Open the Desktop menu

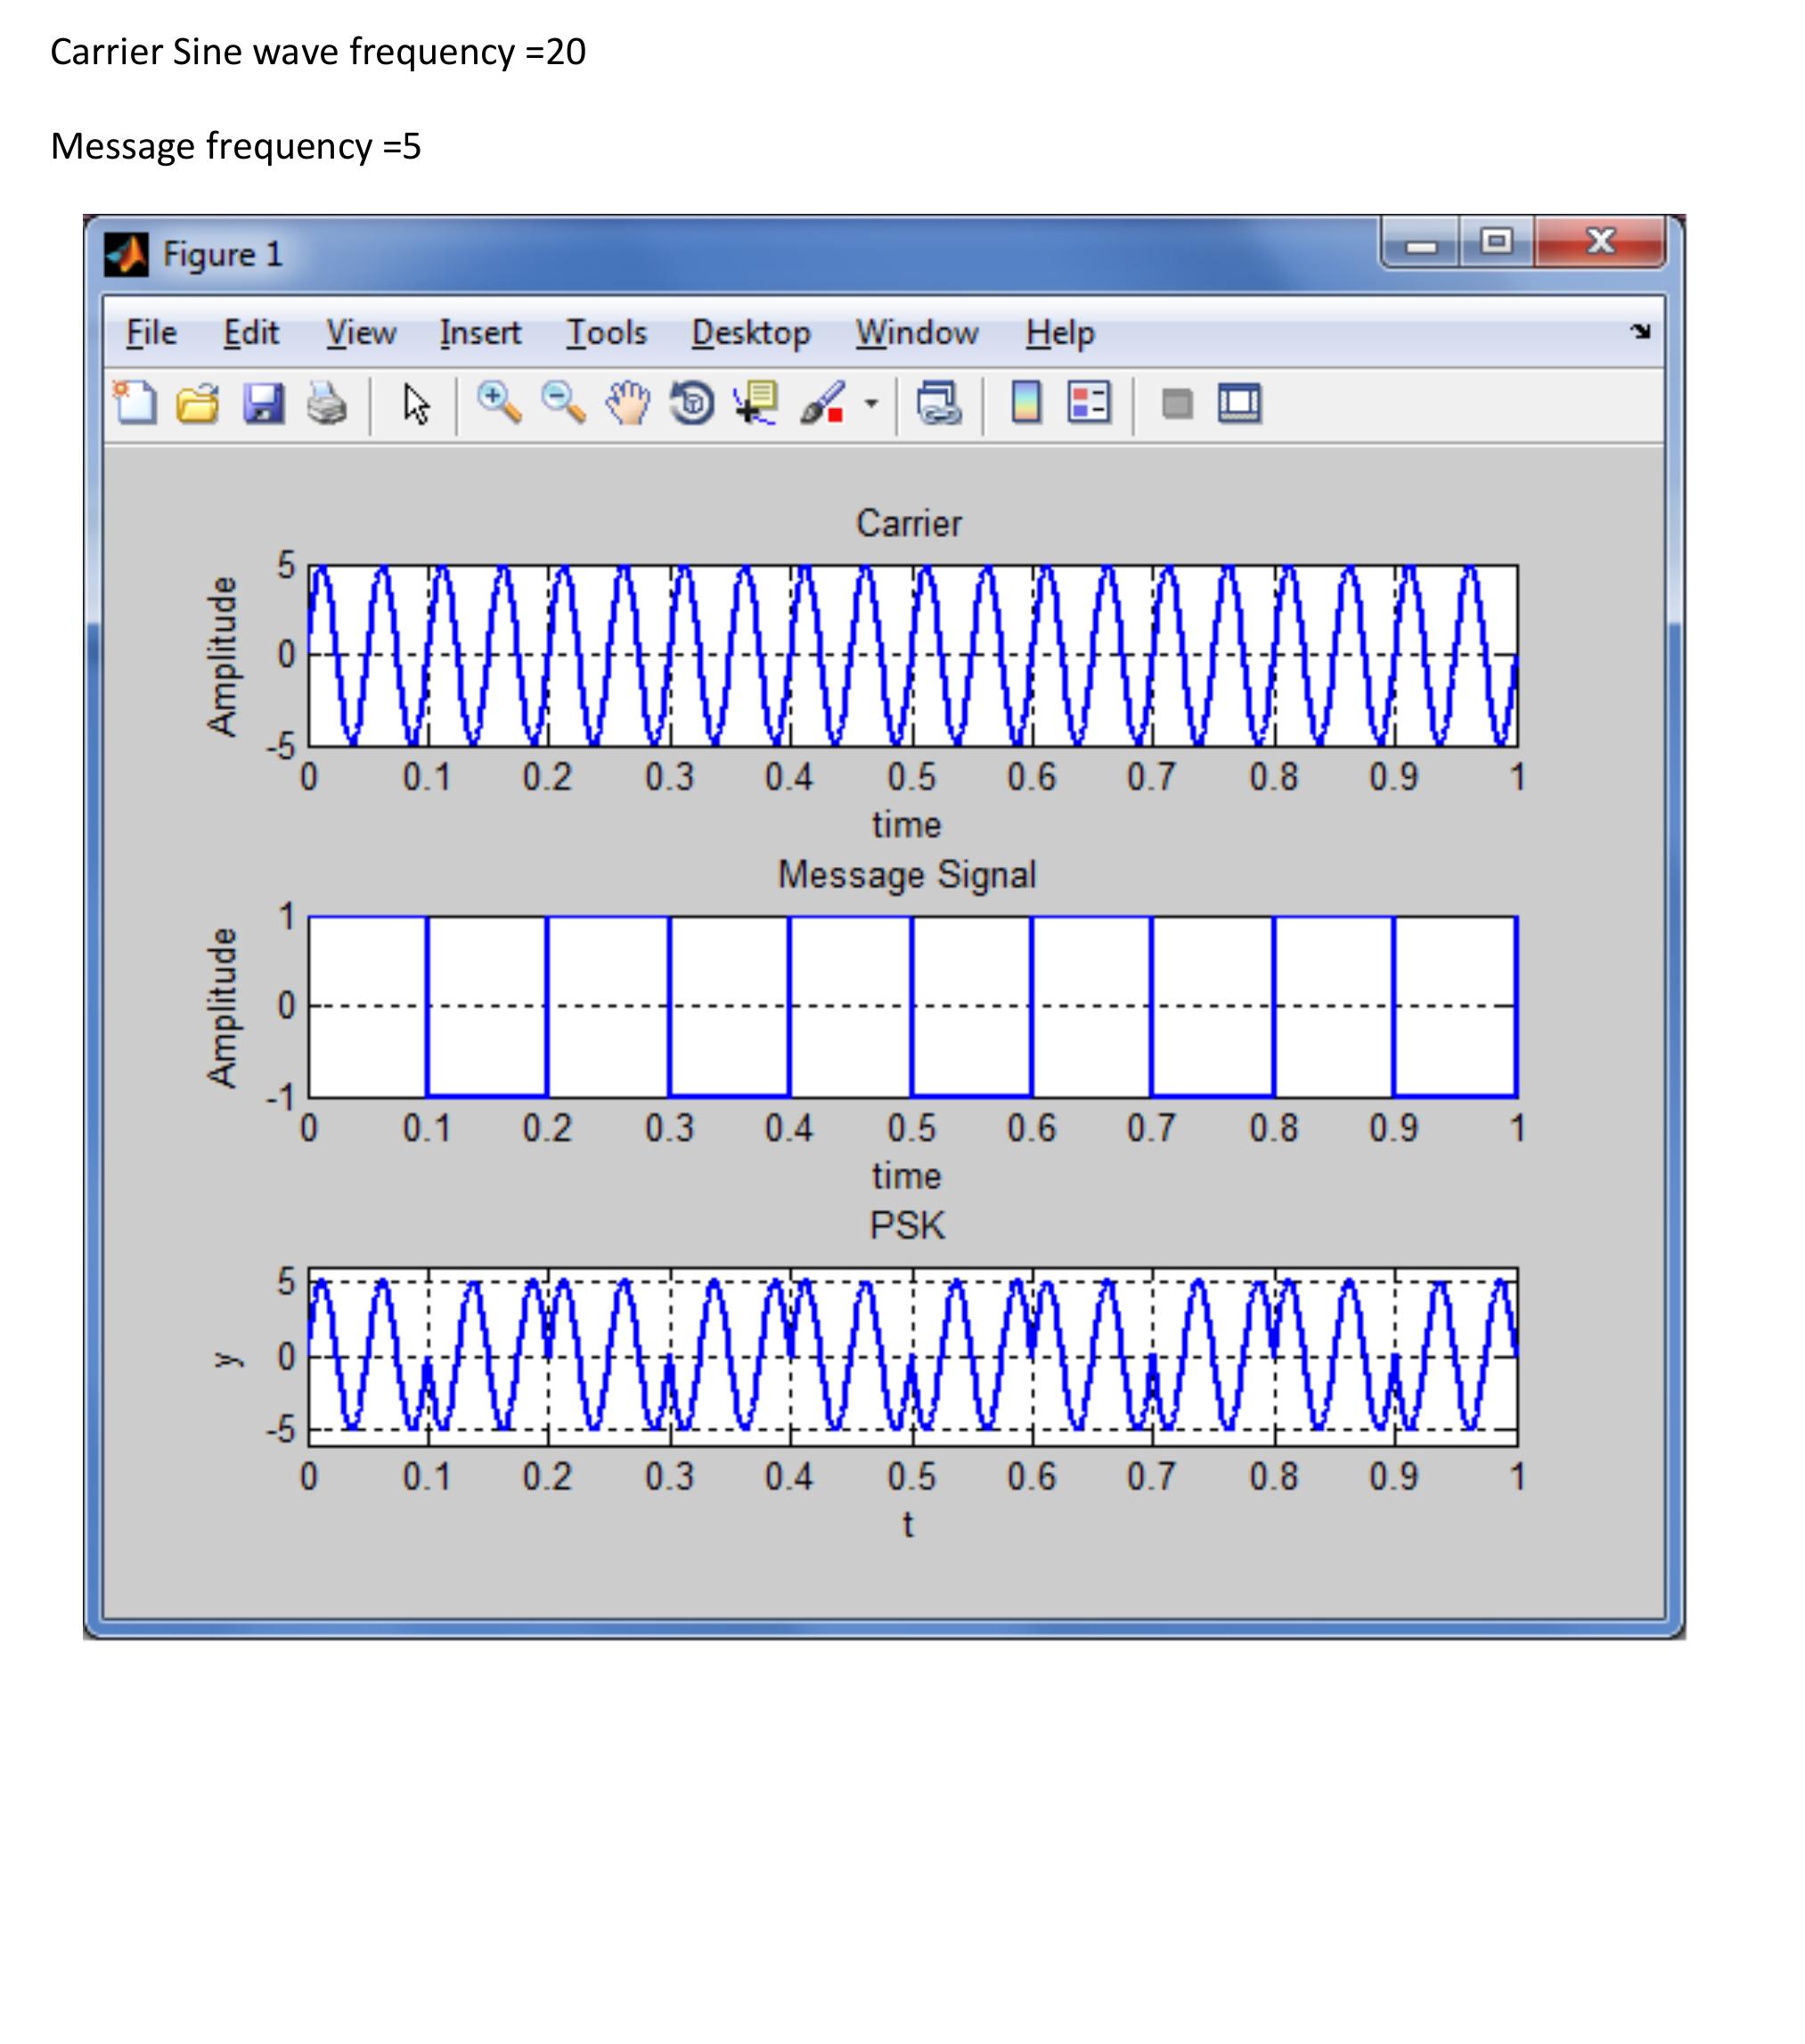click(751, 333)
